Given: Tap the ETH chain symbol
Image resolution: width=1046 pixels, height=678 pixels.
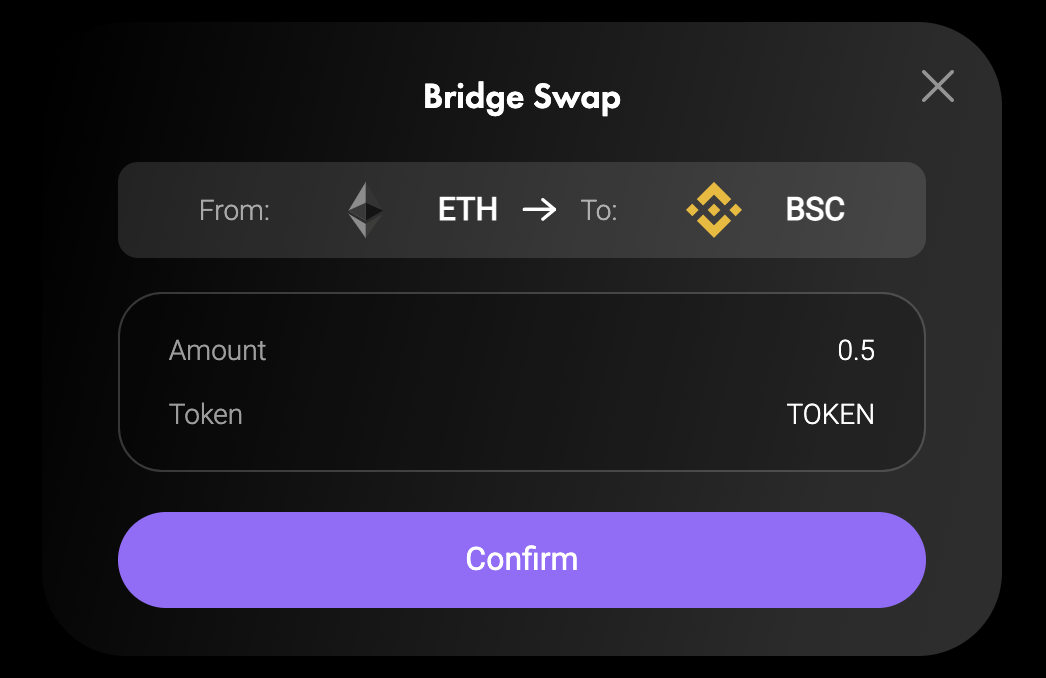Looking at the screenshot, I should click(467, 210).
